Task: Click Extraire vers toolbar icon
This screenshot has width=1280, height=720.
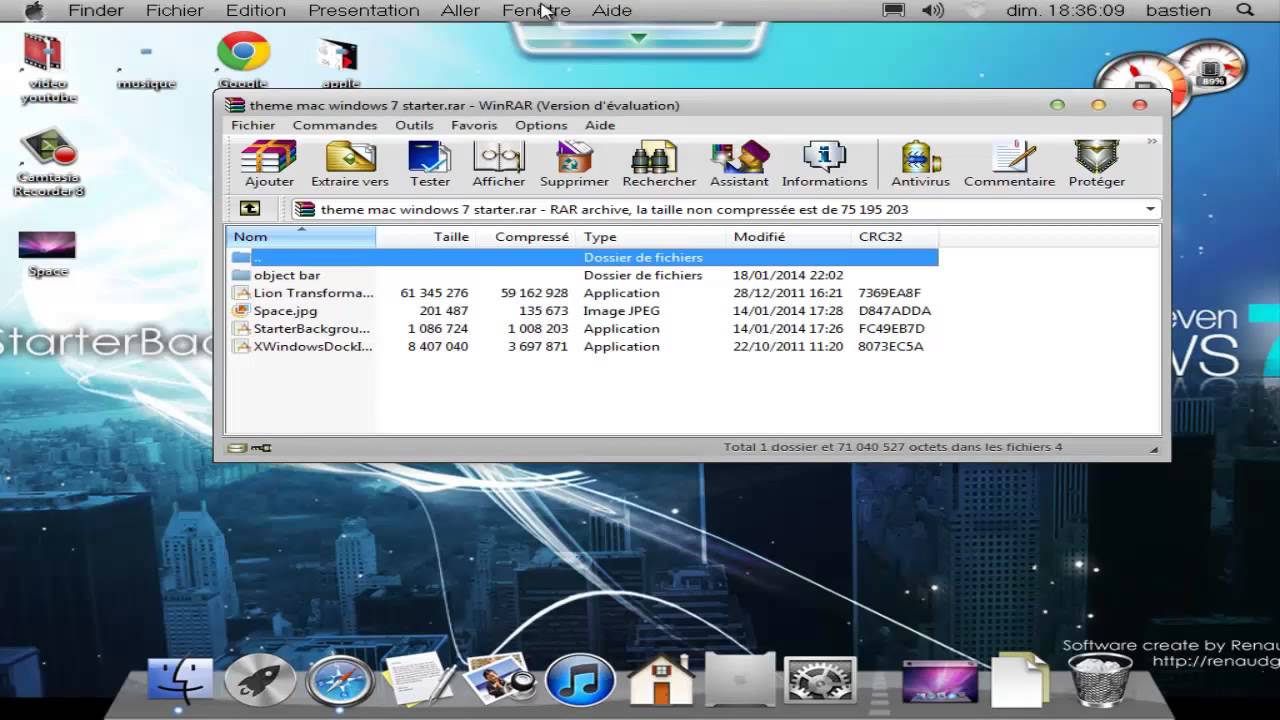Action: point(349,164)
